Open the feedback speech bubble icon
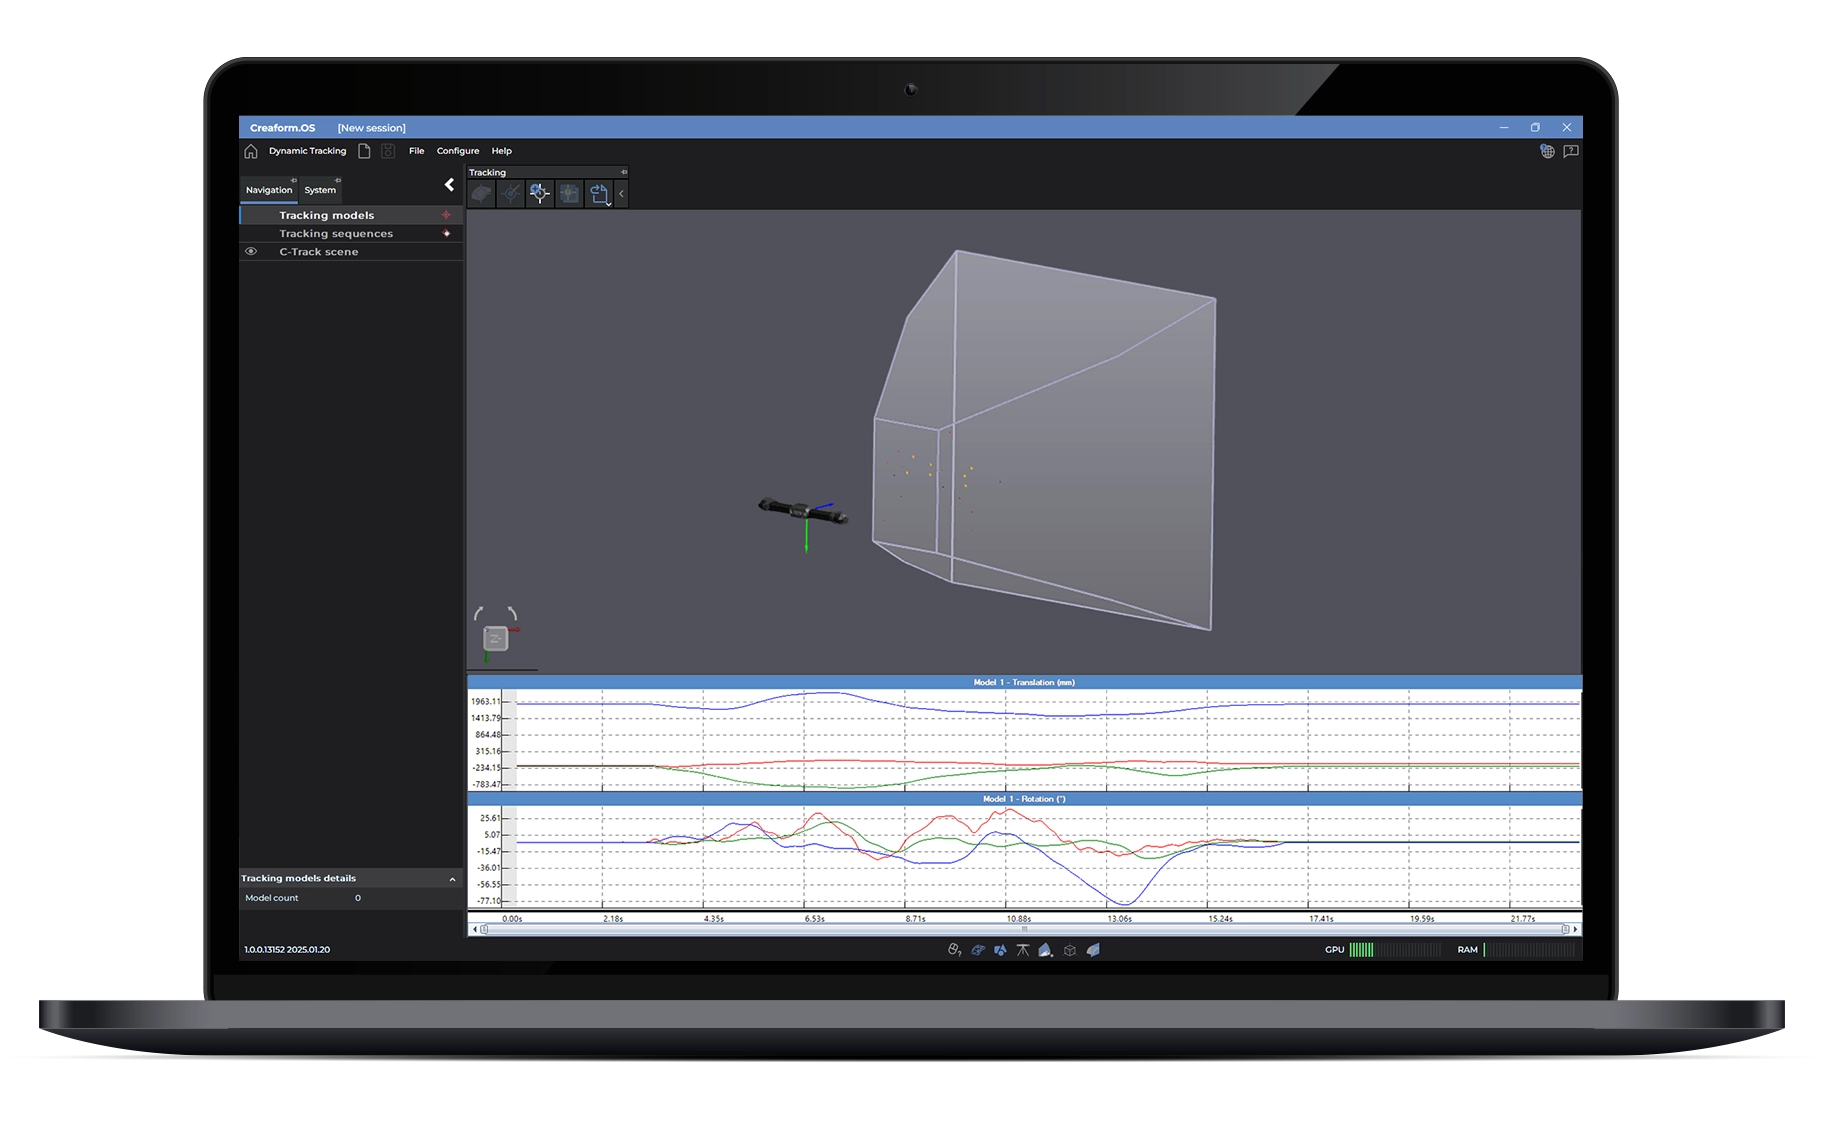Viewport: 1827px width, 1127px height. point(1571,151)
